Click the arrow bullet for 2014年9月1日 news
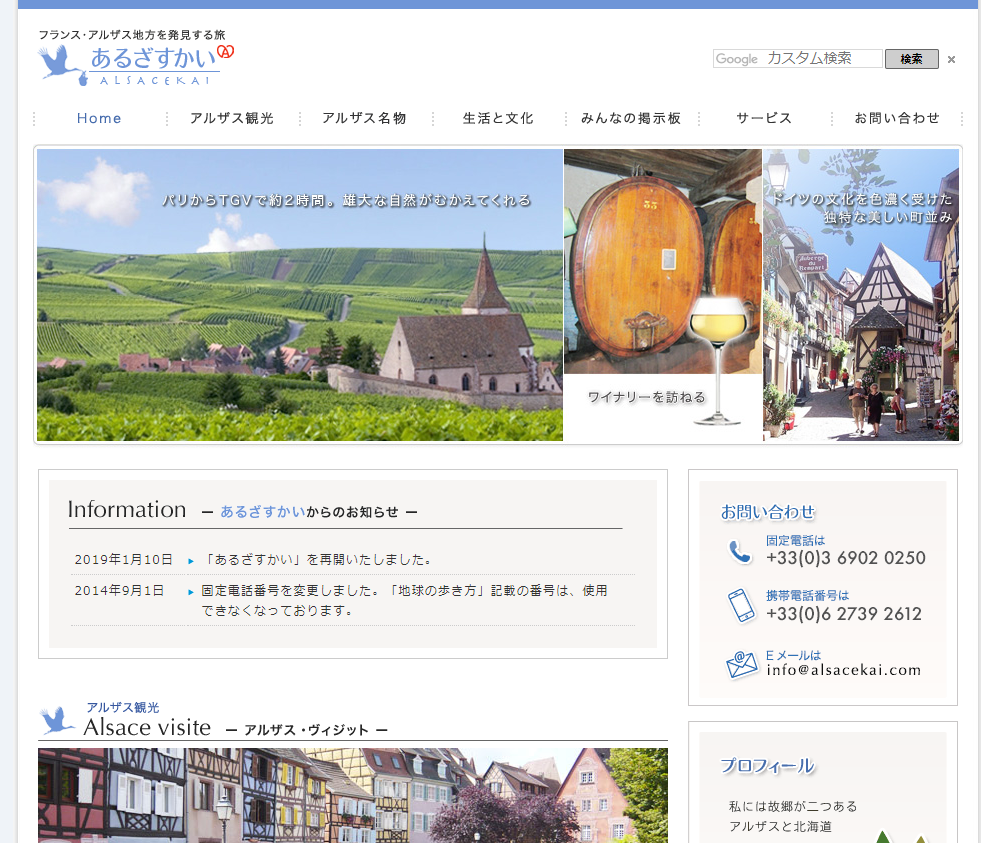Viewport: 981px width, 843px height. click(x=191, y=591)
